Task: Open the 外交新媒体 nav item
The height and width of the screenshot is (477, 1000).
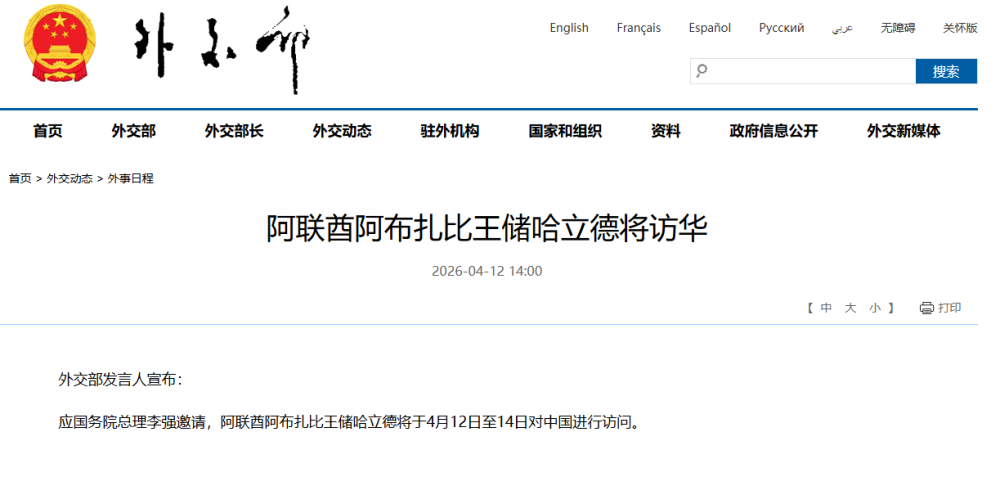Action: pyautogui.click(x=903, y=131)
